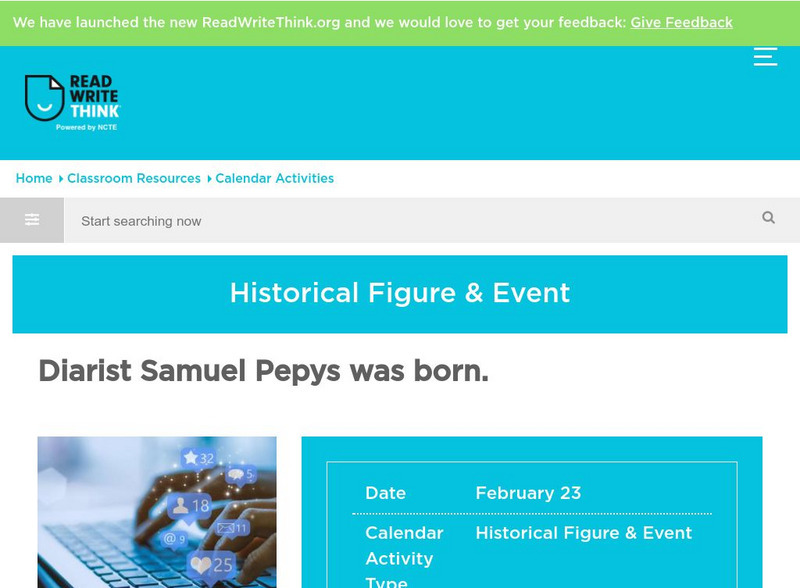800x588 pixels.
Task: Open the hamburger menu icon
Action: click(x=765, y=56)
